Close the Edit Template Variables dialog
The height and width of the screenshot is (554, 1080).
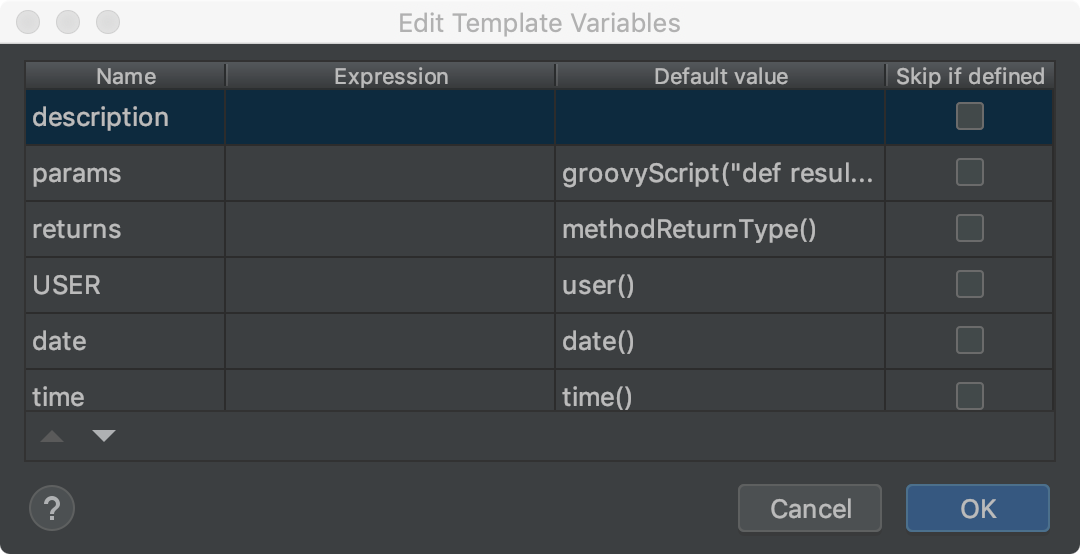[28, 21]
